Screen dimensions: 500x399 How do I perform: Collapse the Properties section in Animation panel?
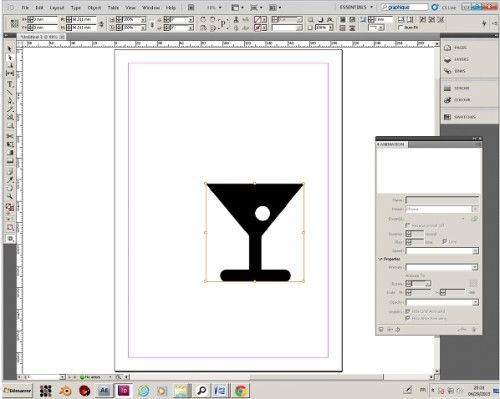[x=380, y=259]
